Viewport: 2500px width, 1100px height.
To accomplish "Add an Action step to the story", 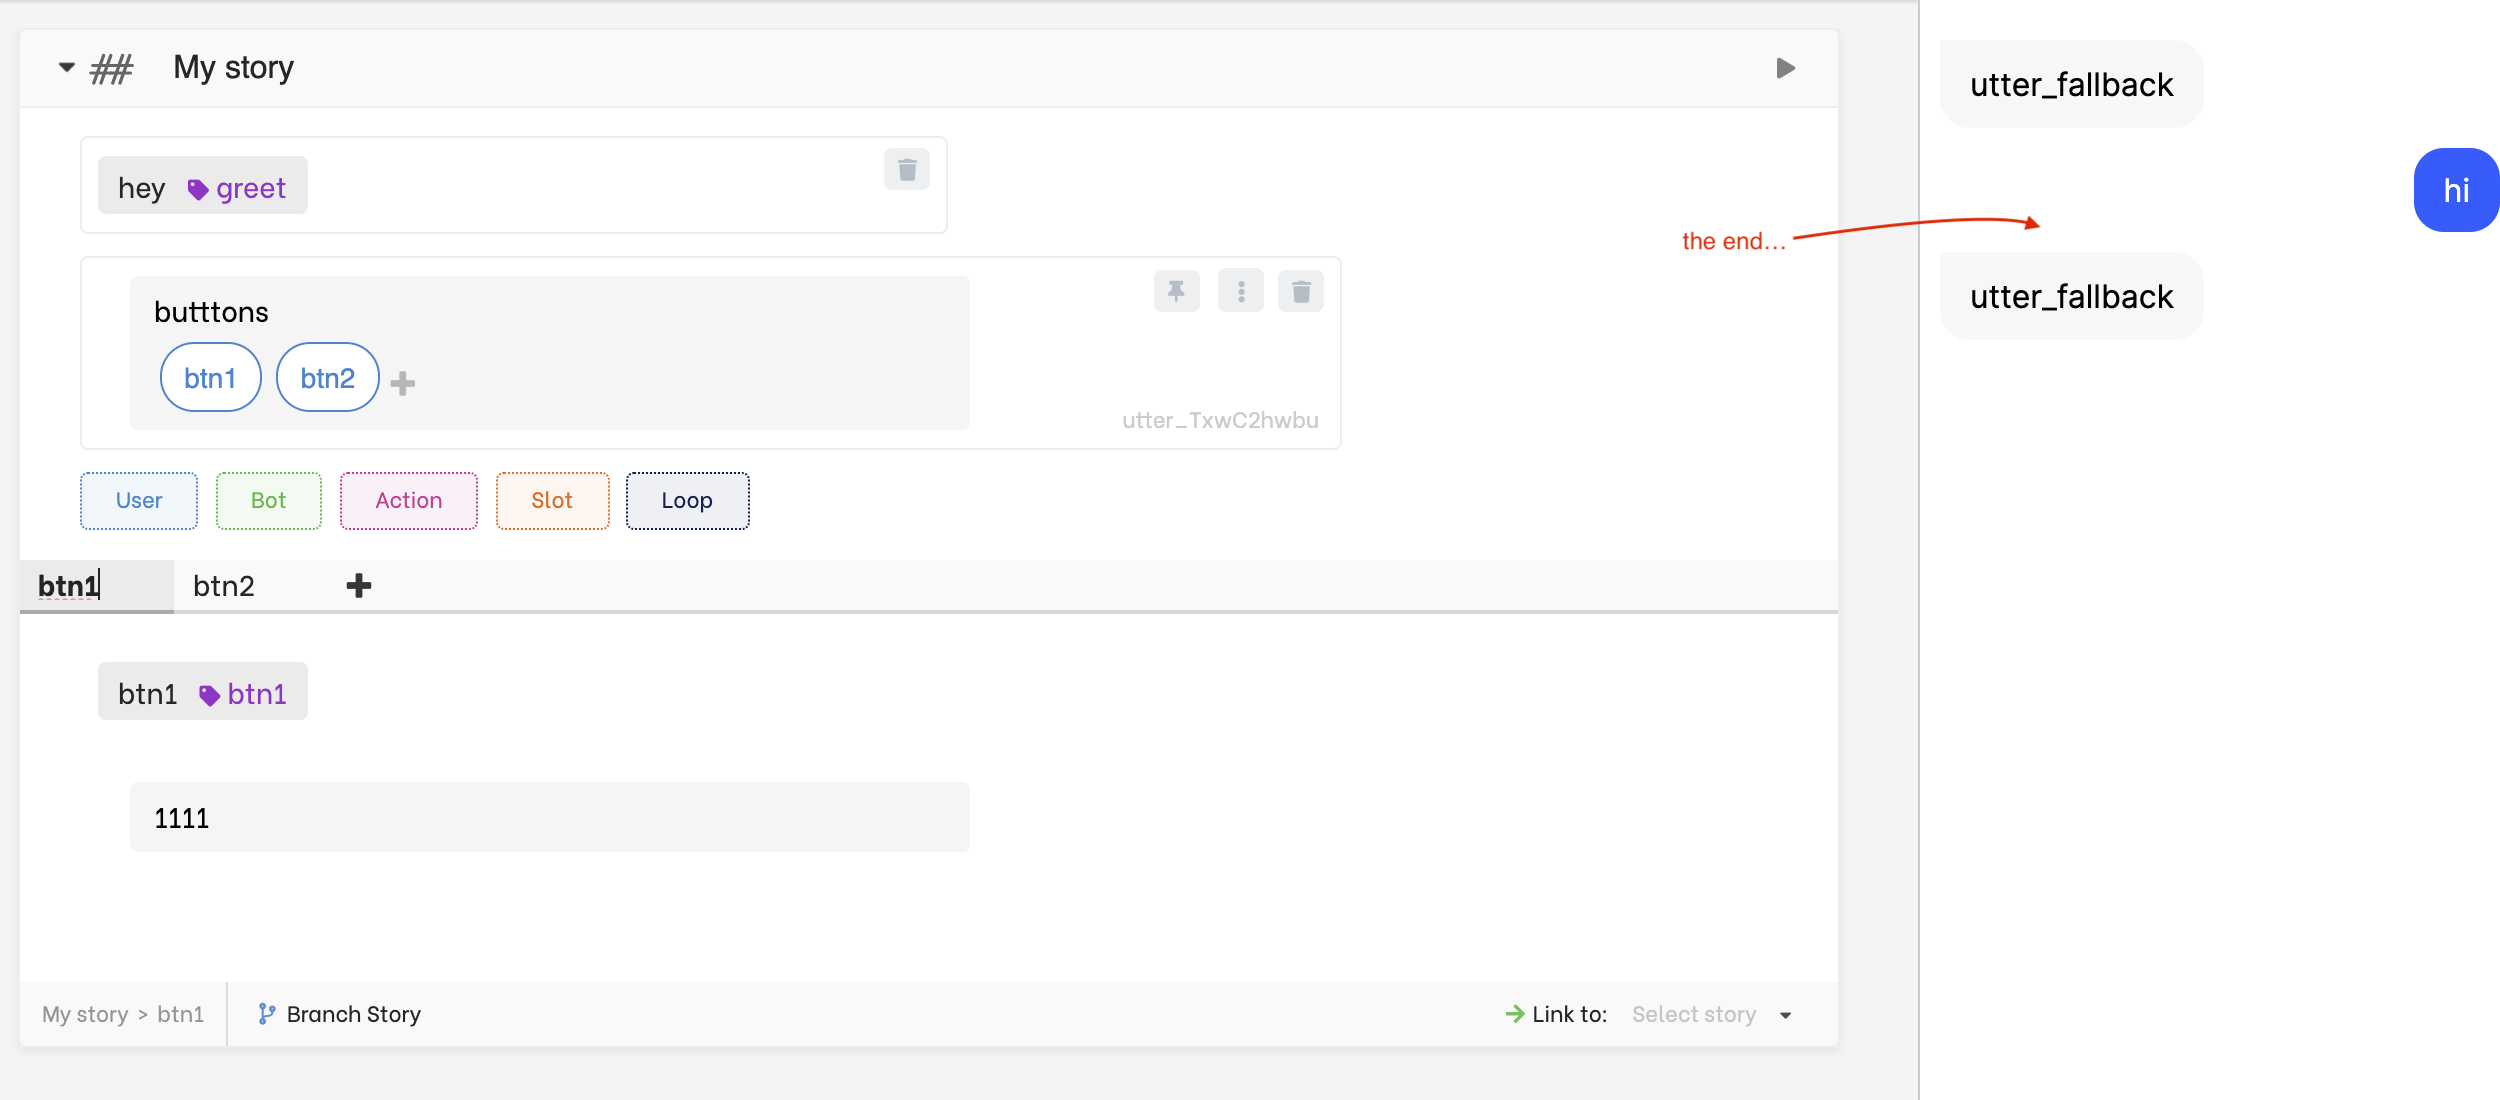I will (408, 500).
